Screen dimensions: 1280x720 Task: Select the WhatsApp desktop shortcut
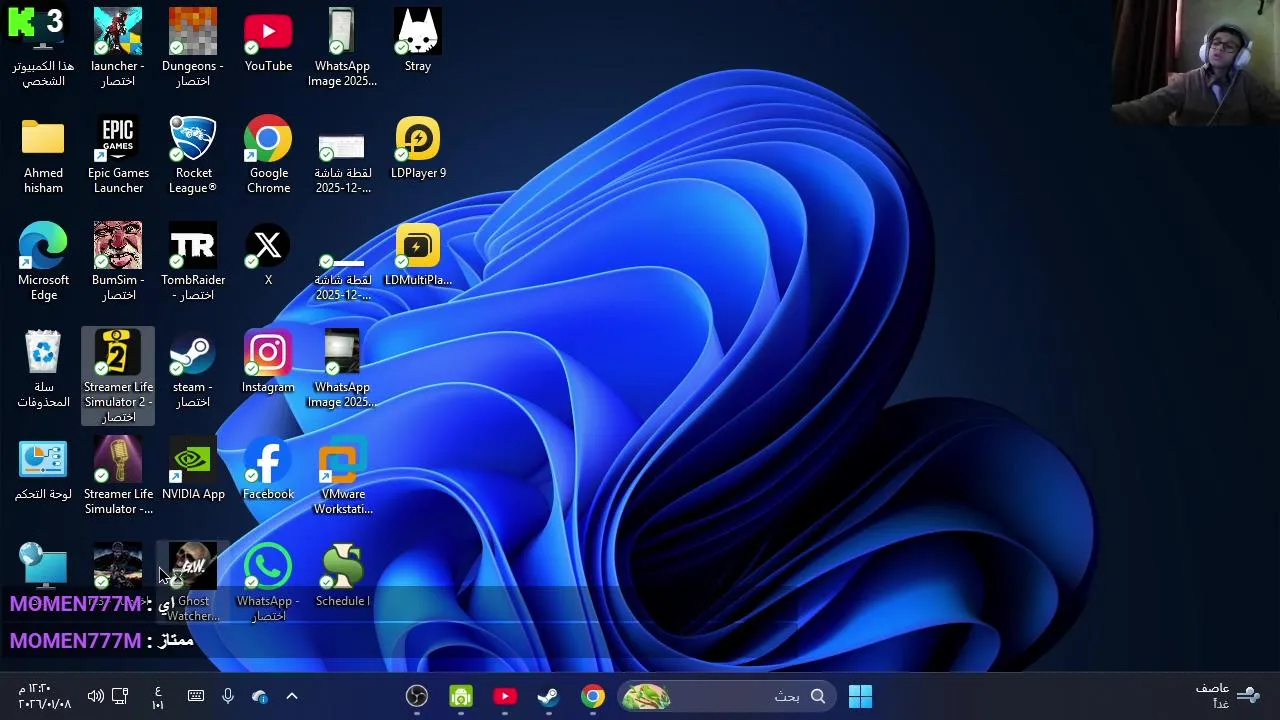268,582
